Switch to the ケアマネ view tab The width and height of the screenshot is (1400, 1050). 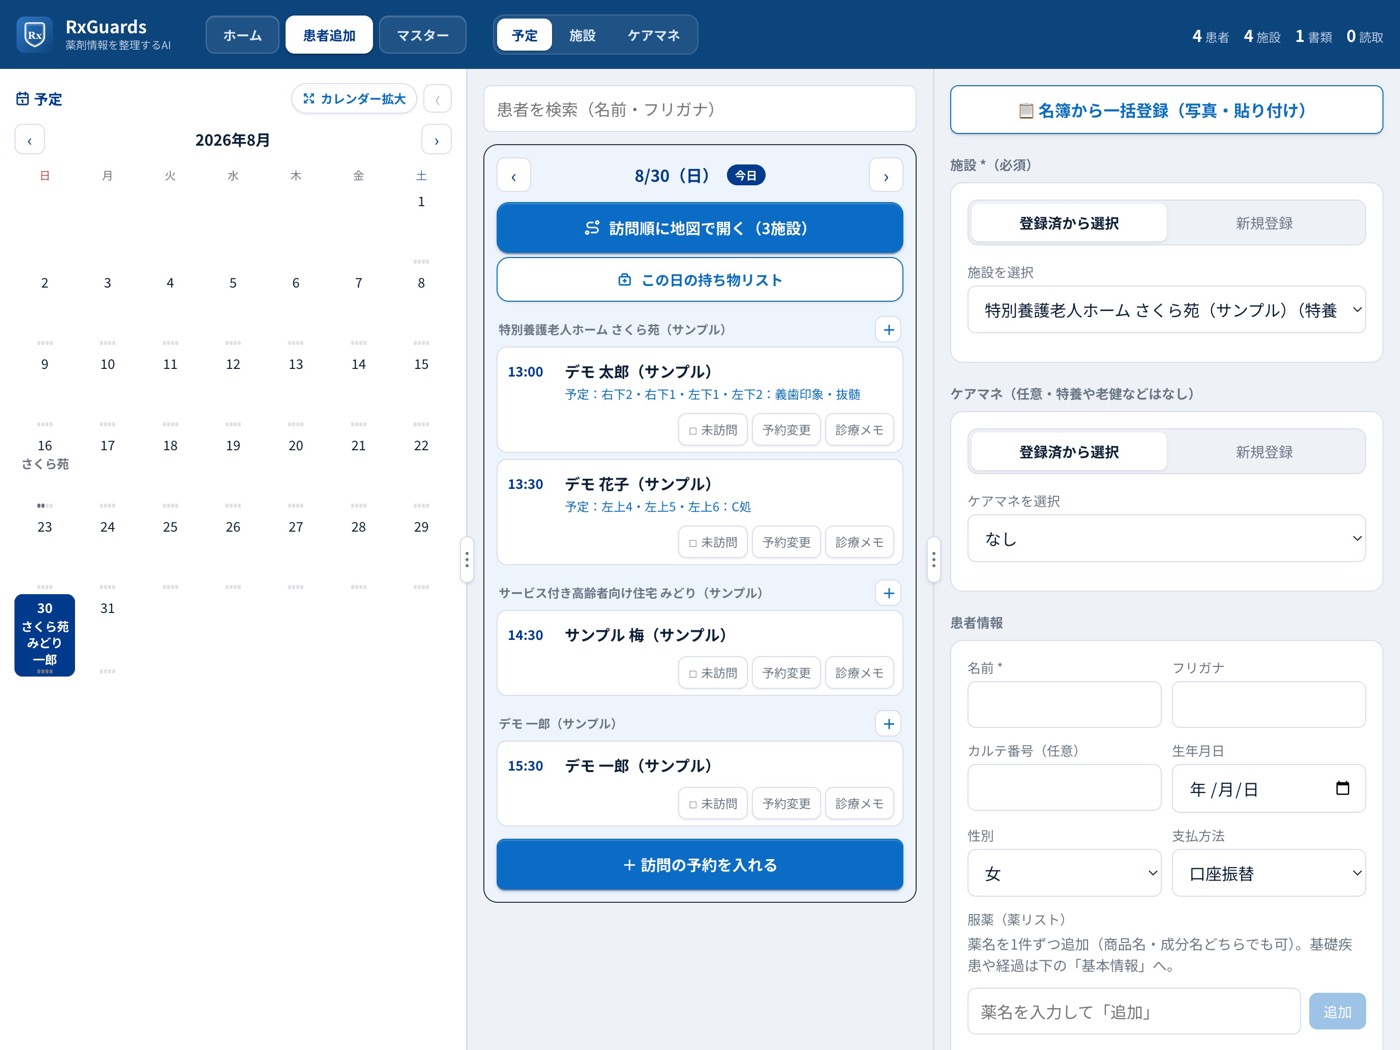(653, 35)
